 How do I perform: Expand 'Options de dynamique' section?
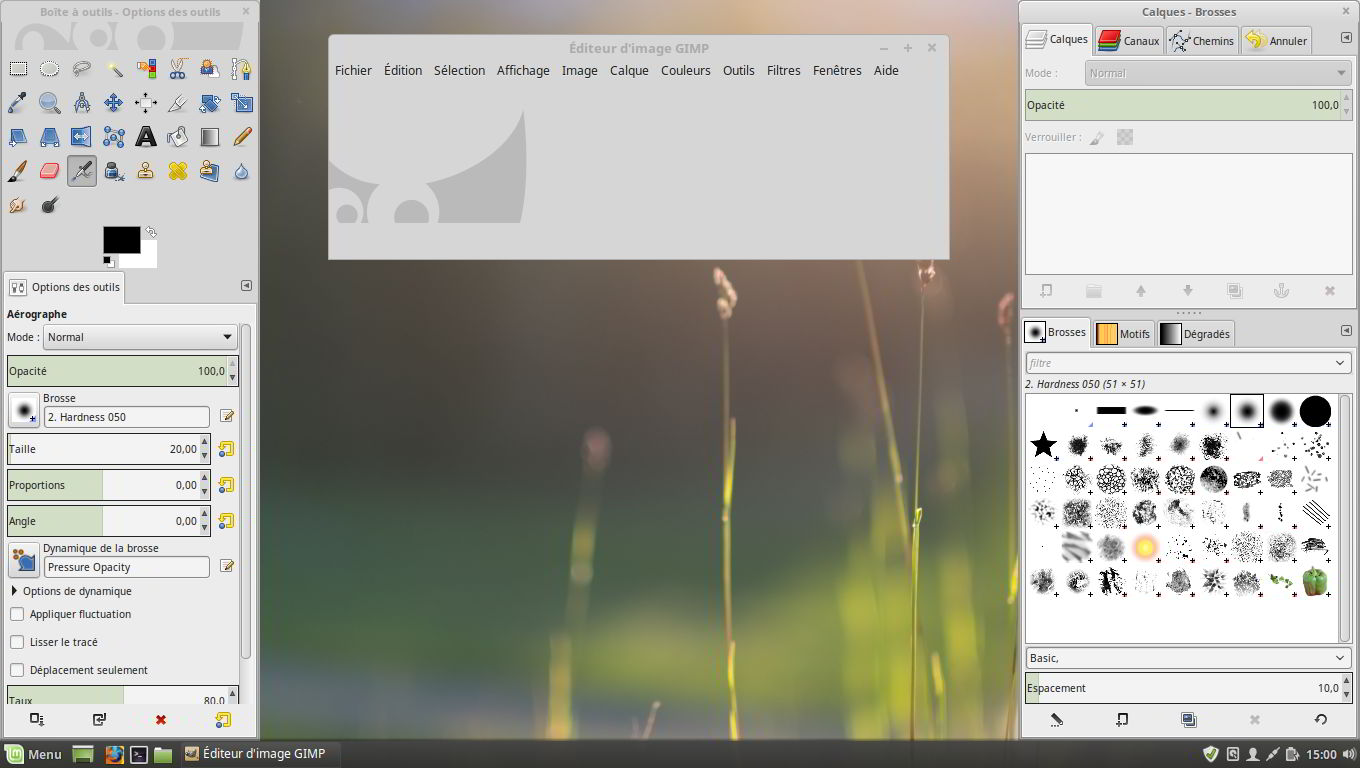click(x=14, y=591)
